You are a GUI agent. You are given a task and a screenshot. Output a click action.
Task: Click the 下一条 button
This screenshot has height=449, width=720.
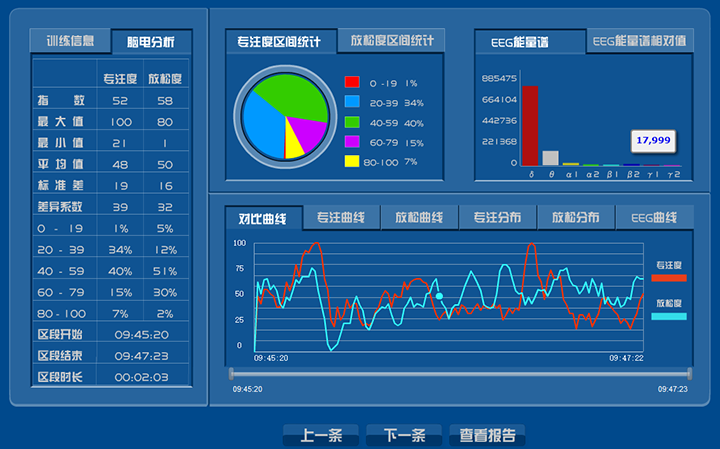coord(404,435)
